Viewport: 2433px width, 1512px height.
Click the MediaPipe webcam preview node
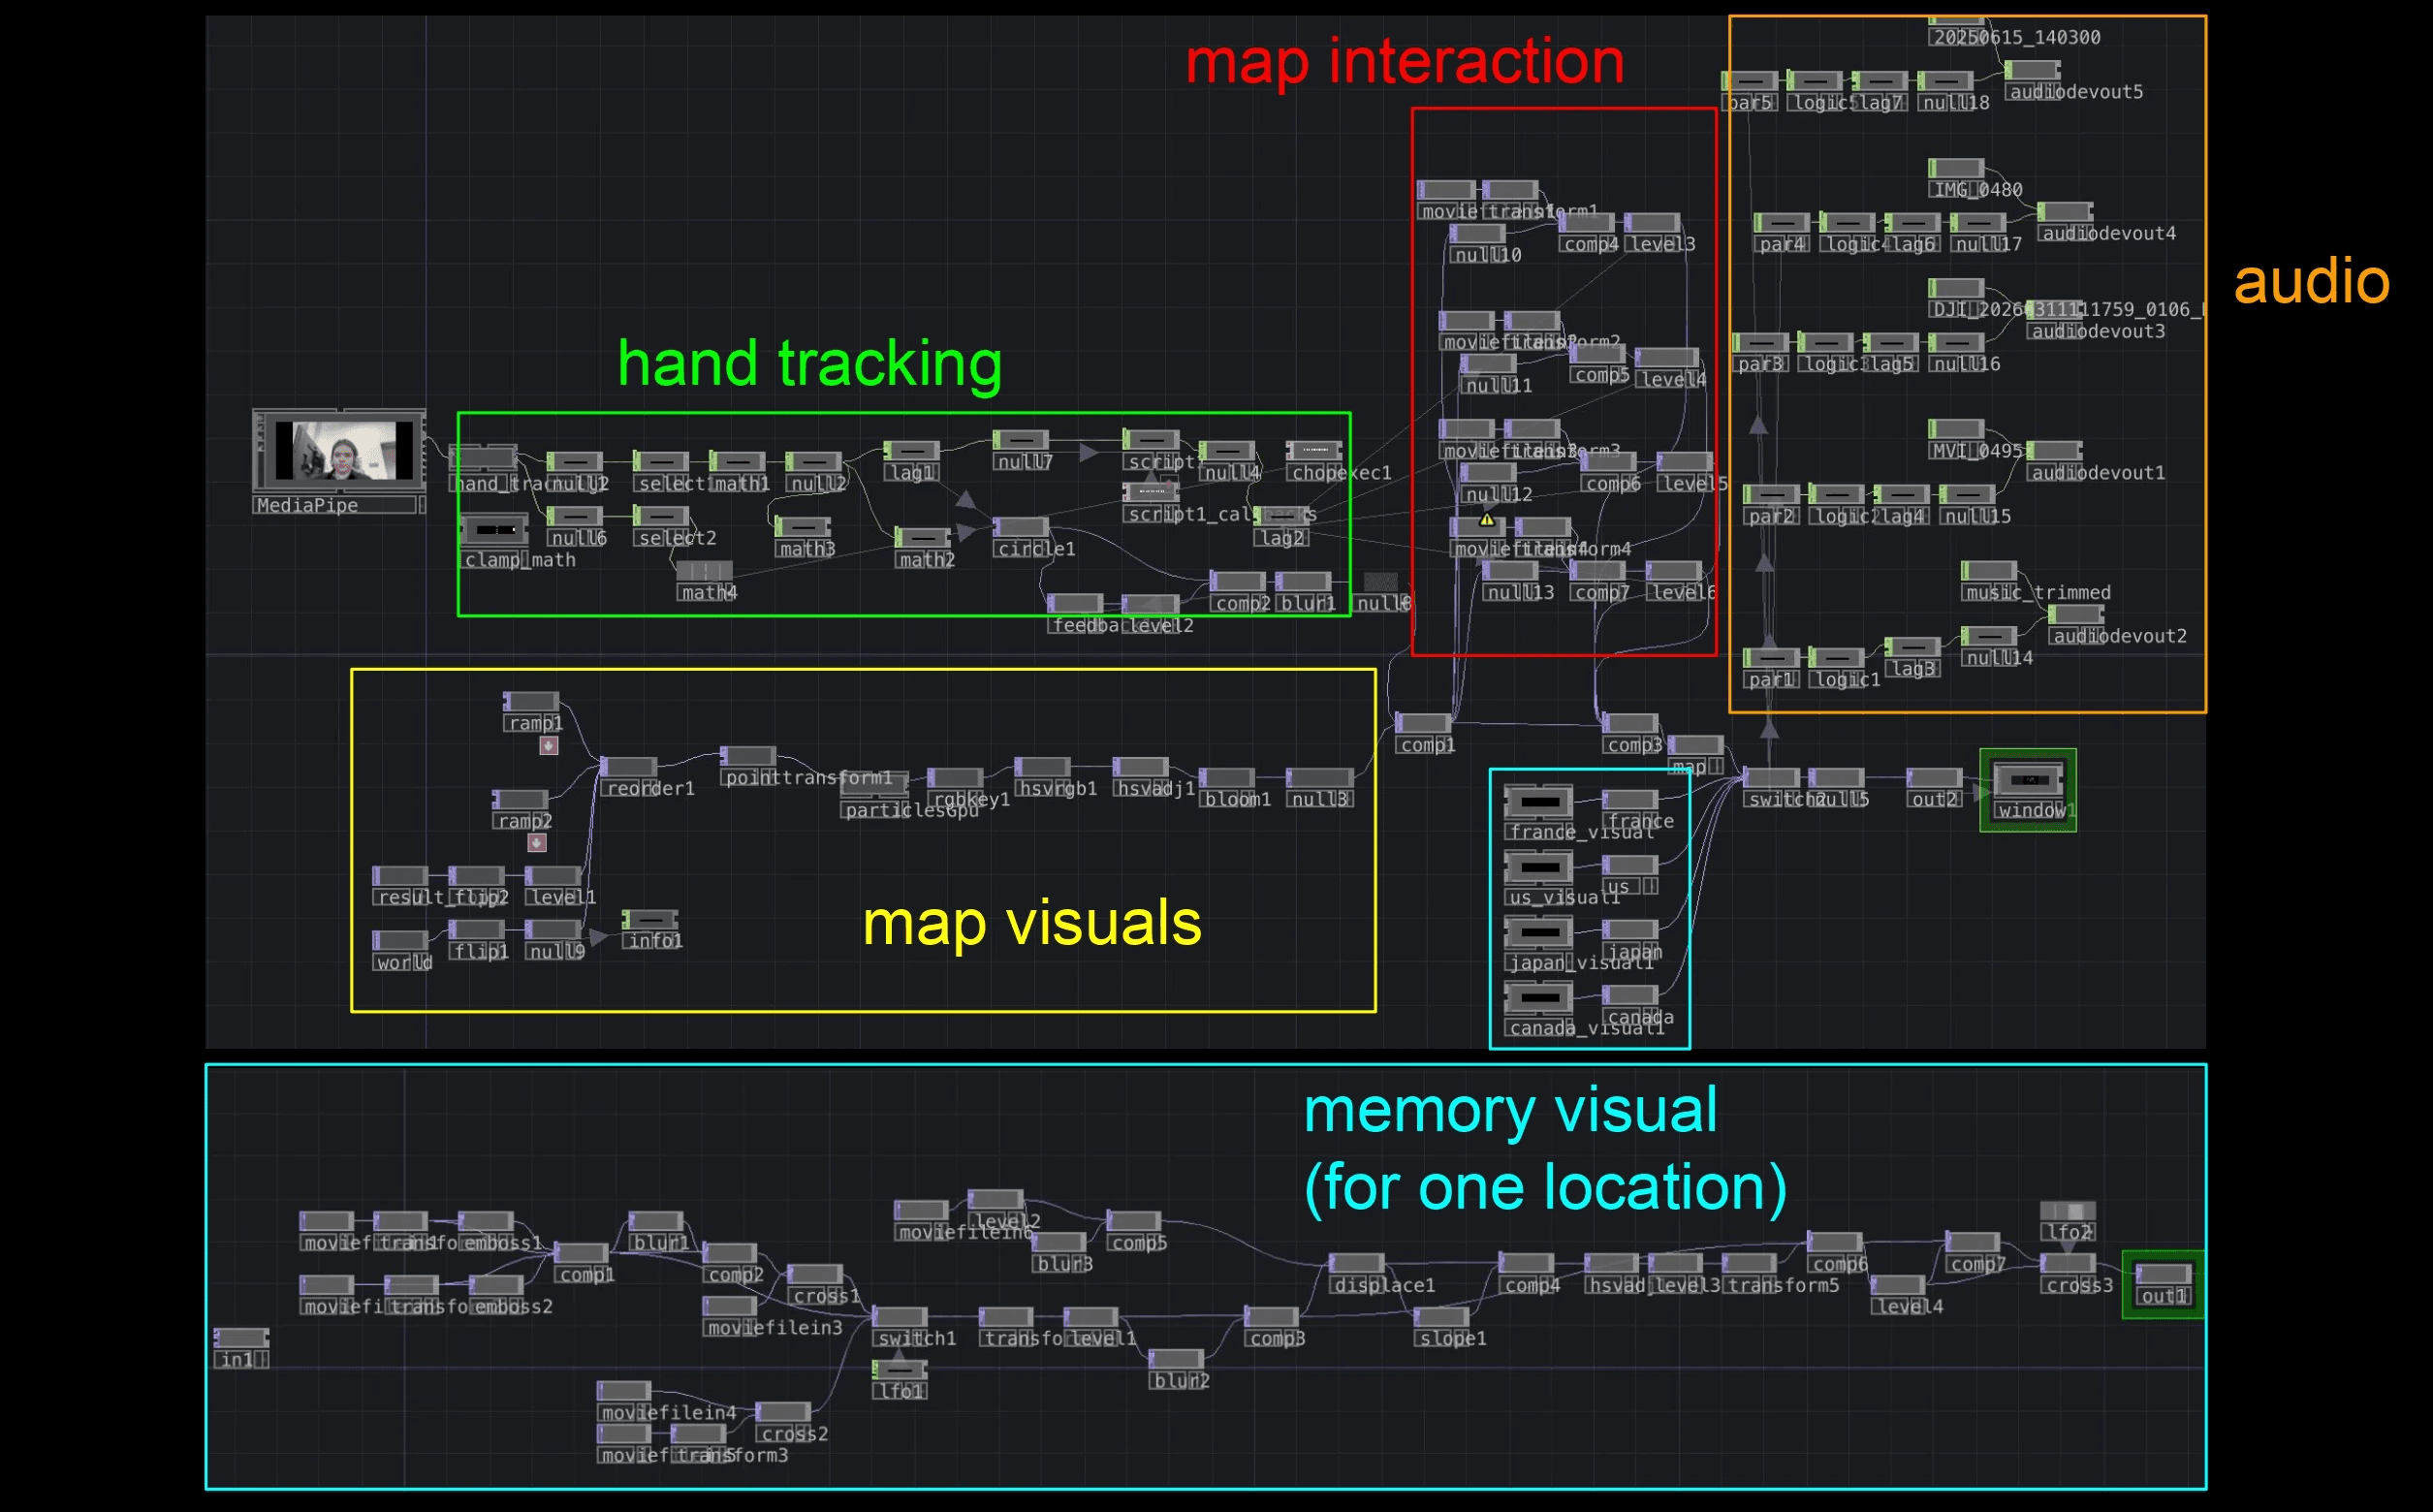[x=342, y=450]
